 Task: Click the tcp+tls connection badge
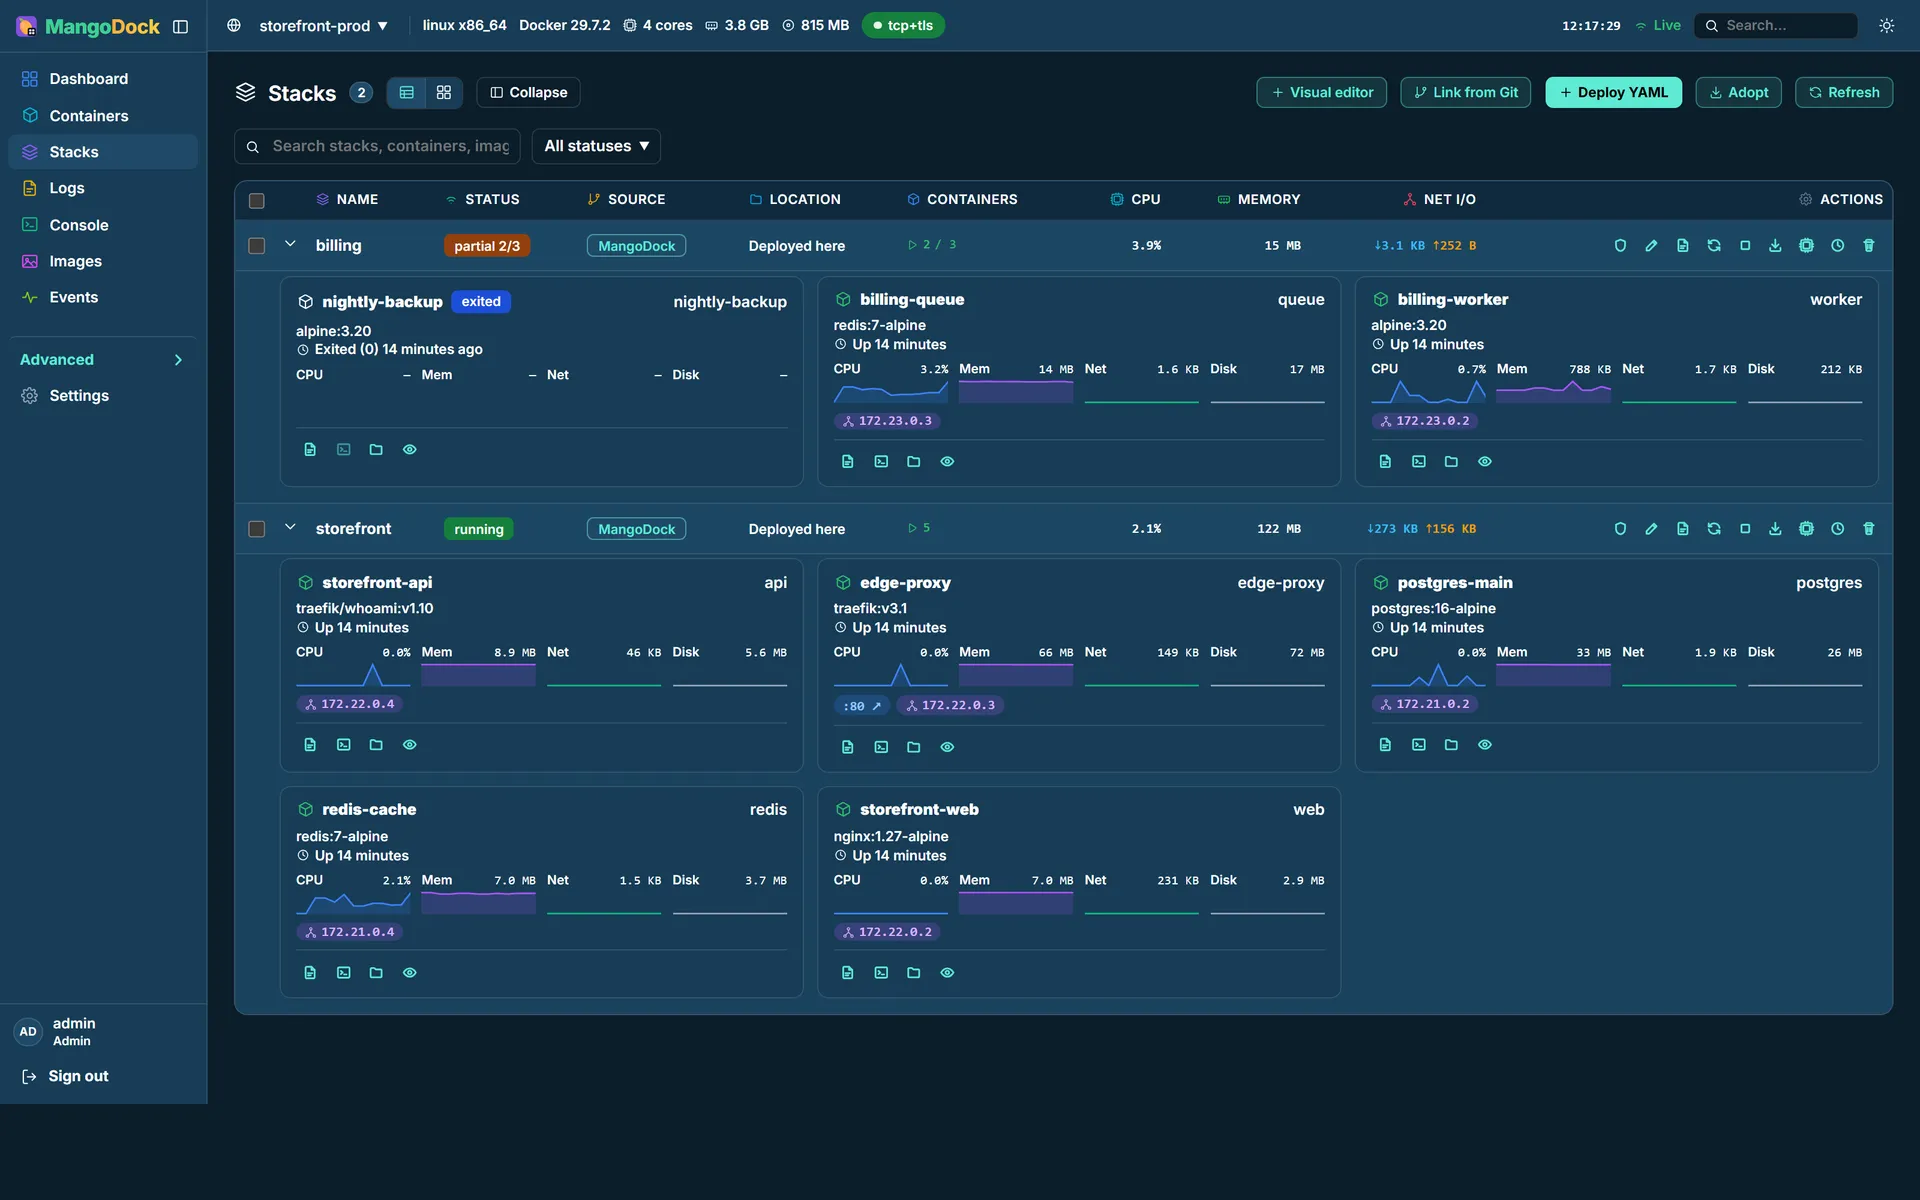click(903, 26)
